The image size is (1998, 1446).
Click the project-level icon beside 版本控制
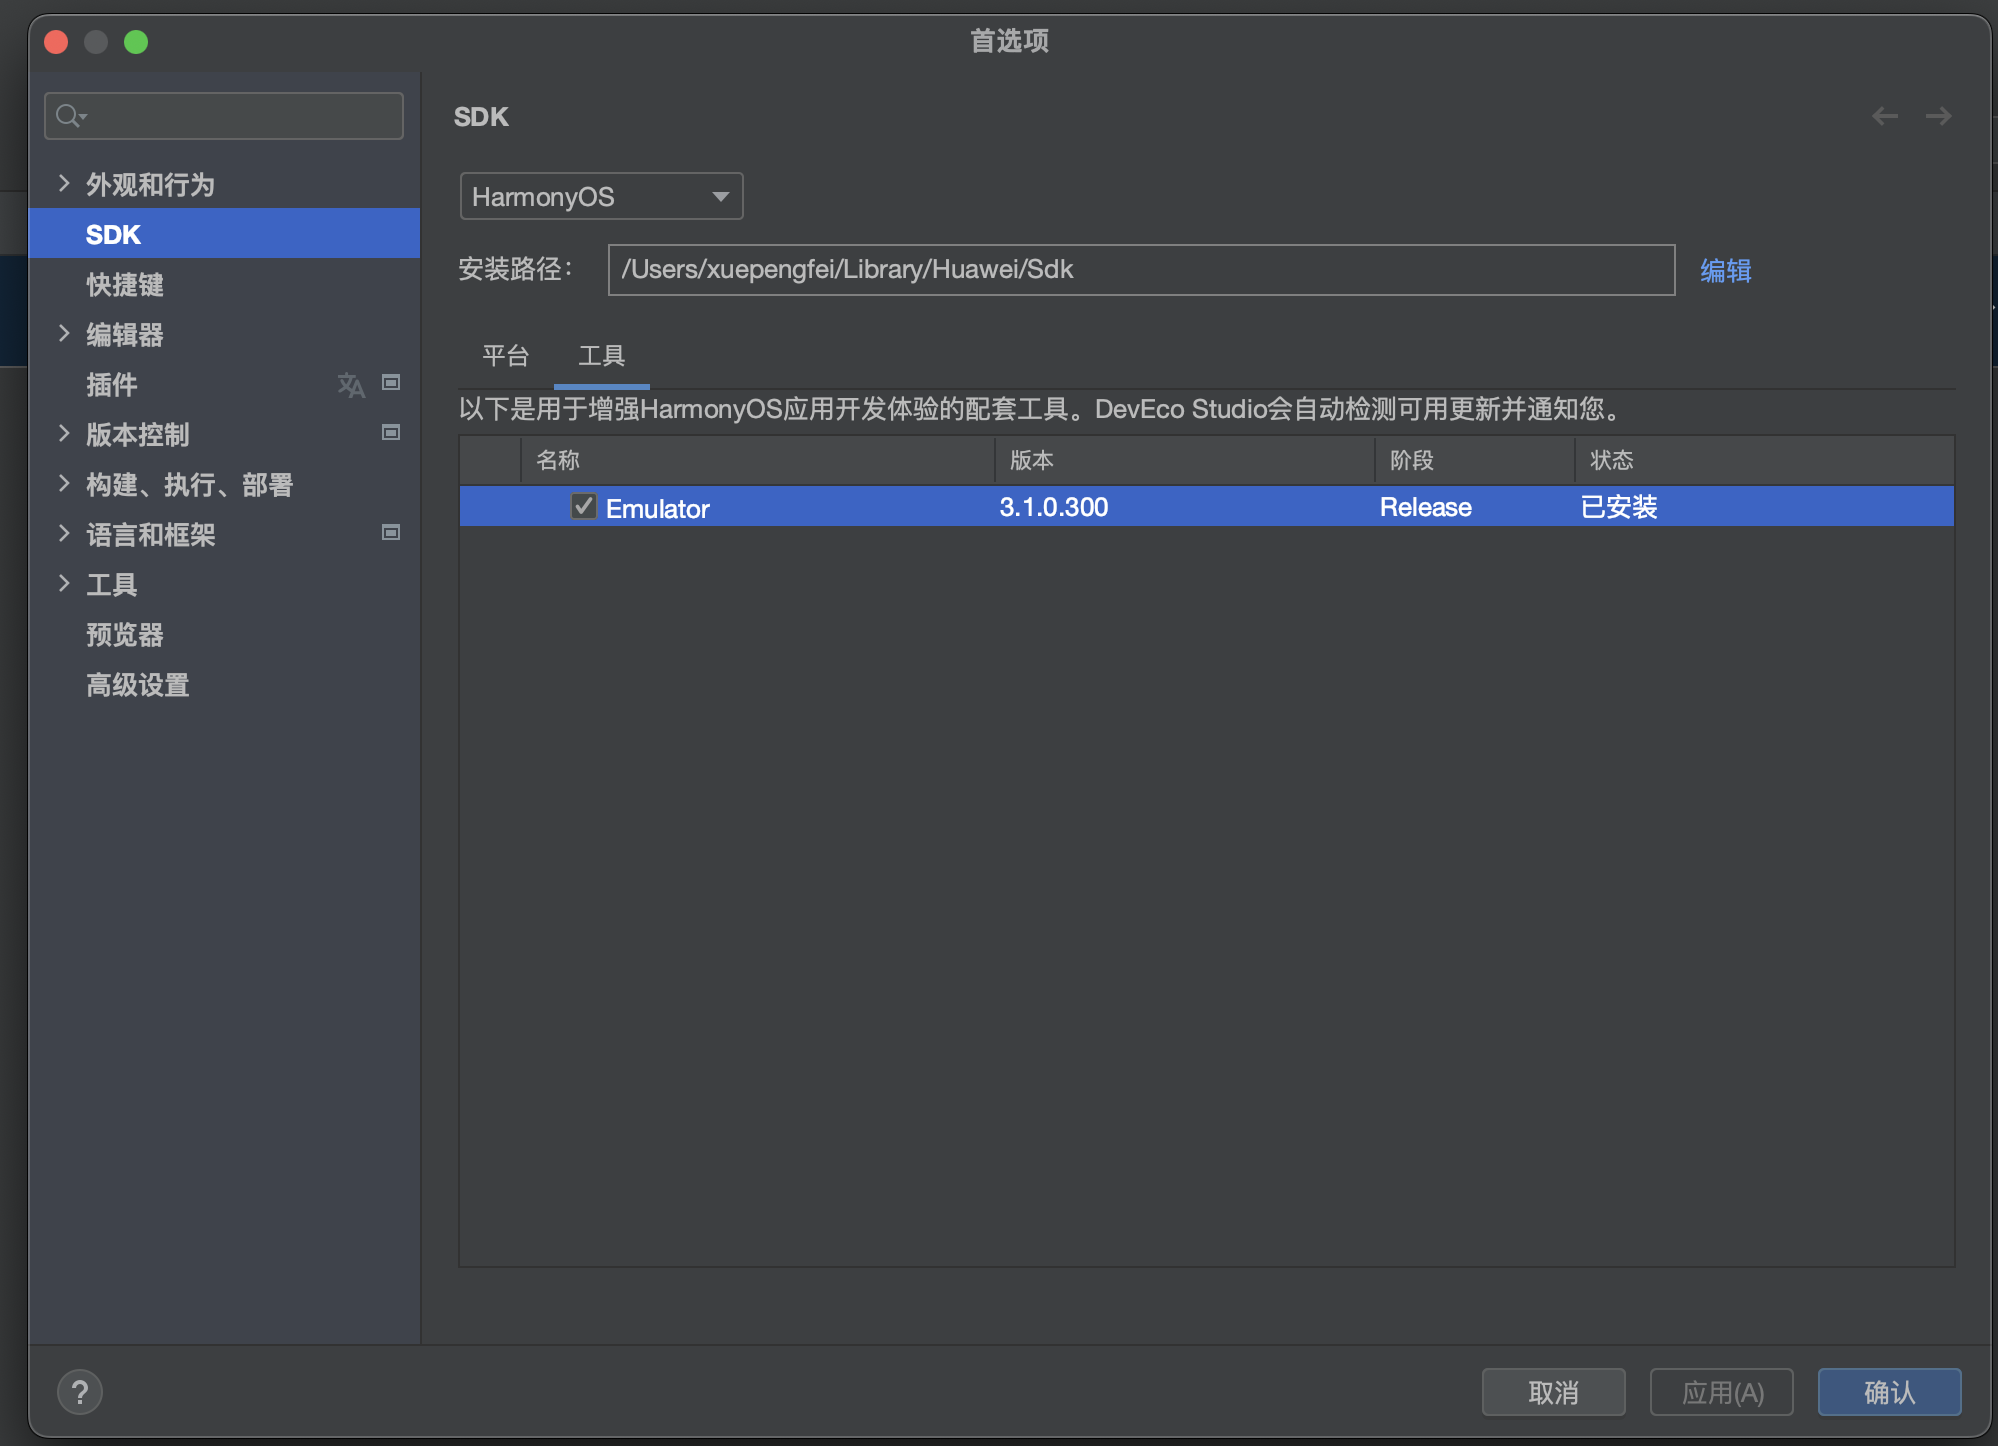point(391,433)
